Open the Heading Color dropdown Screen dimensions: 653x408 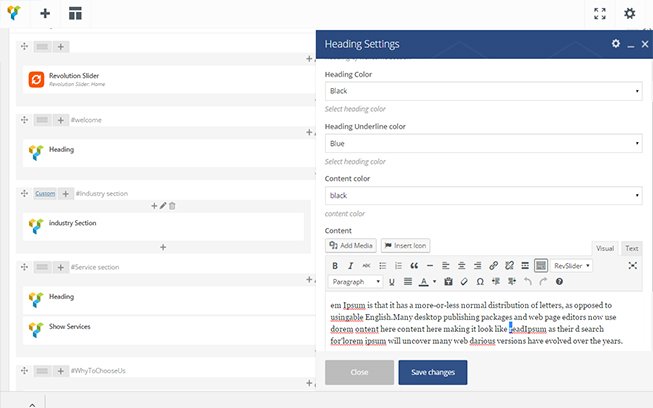click(484, 91)
